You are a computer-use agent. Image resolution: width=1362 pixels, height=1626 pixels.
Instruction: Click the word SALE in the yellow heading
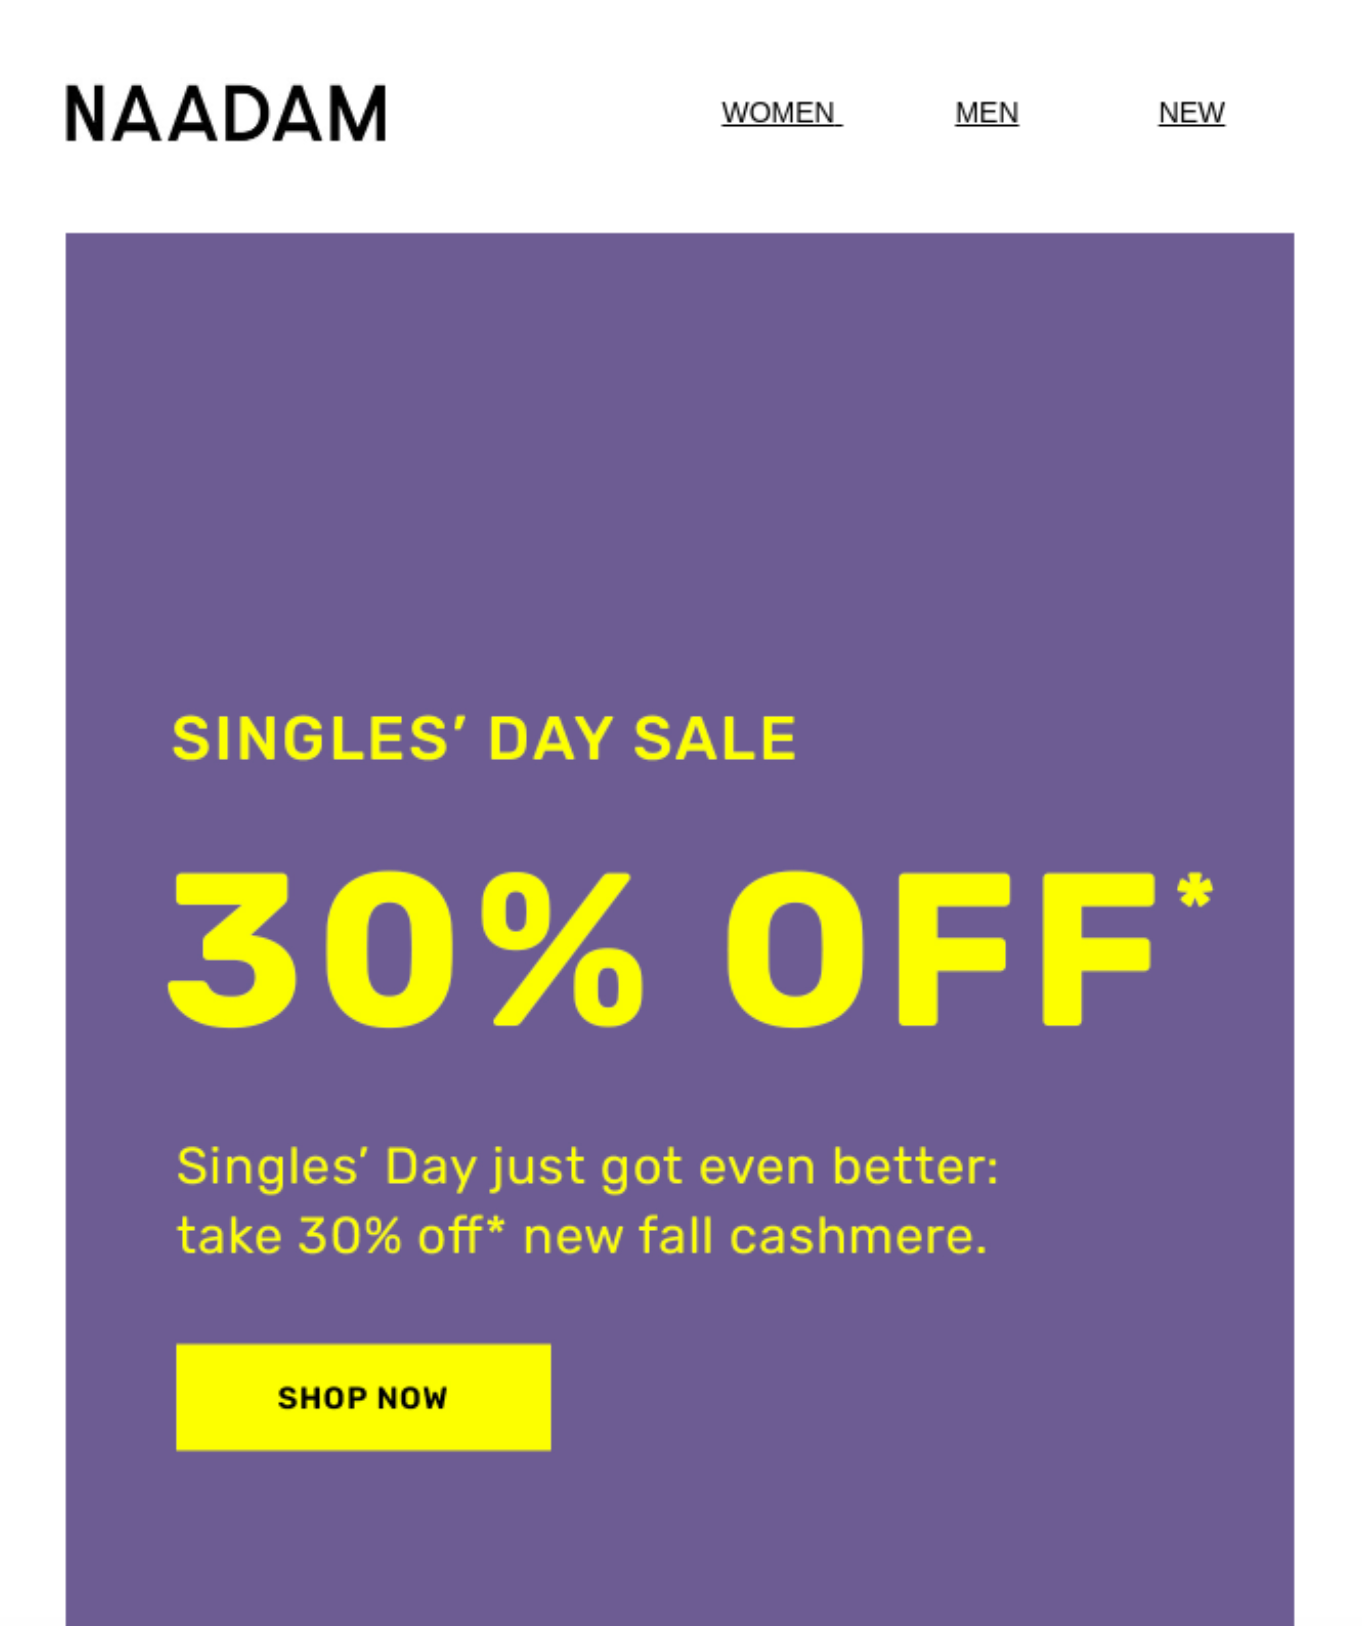click(x=715, y=739)
